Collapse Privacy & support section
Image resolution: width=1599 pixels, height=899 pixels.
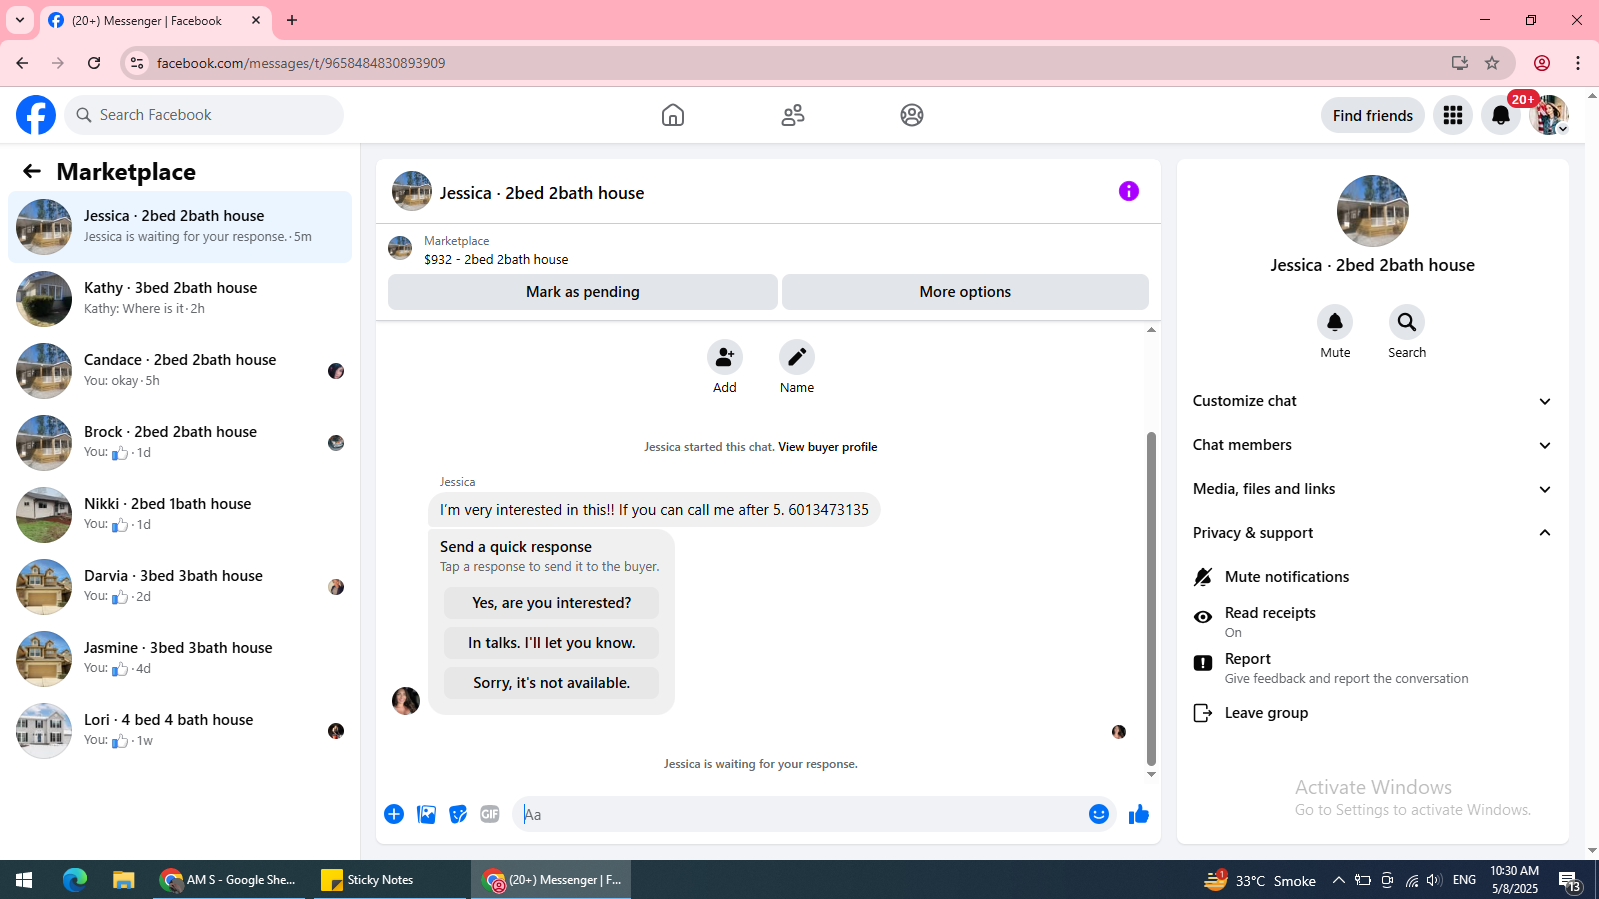[x=1372, y=533]
